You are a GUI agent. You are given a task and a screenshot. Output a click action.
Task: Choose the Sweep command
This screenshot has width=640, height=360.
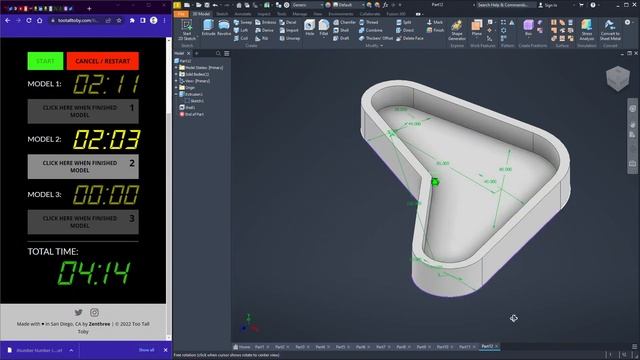point(243,22)
